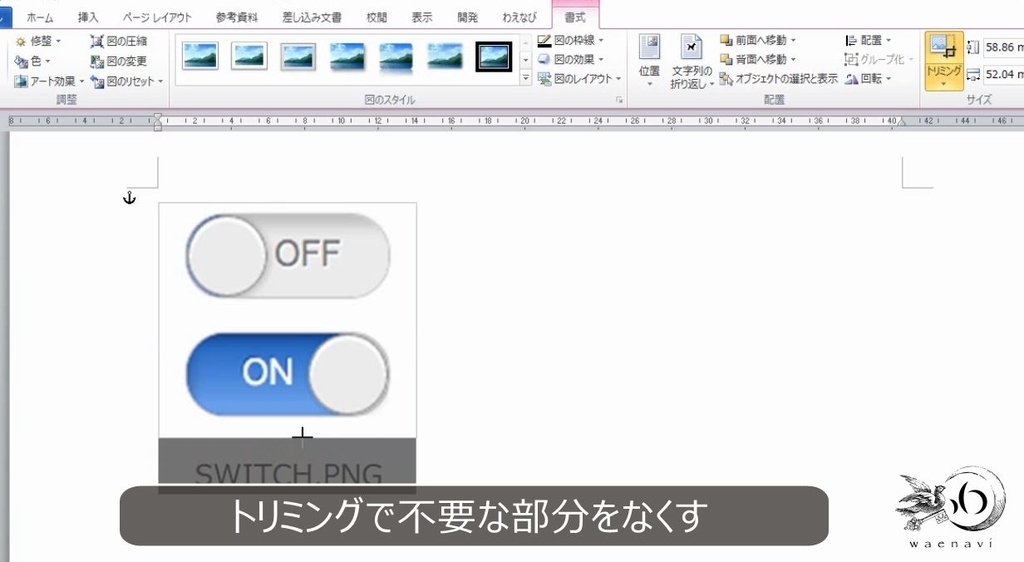Switch to the わえなび tab
1024x562 pixels.
(519, 18)
